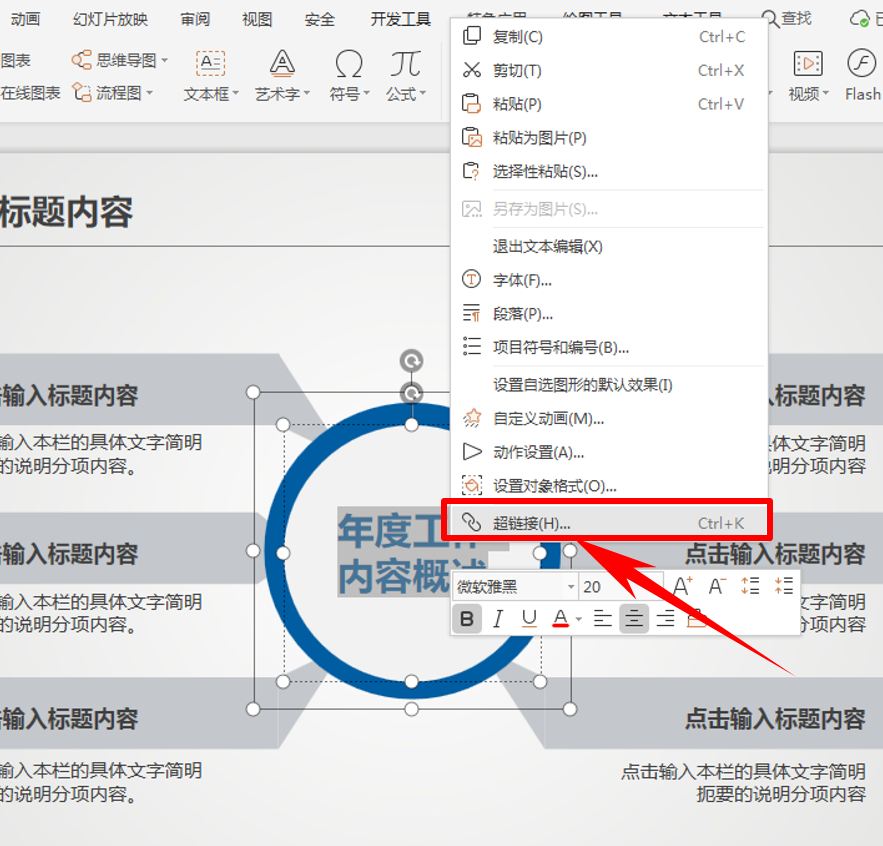Open the View (视图) tab
Screen dimensions: 883x846
click(257, 19)
